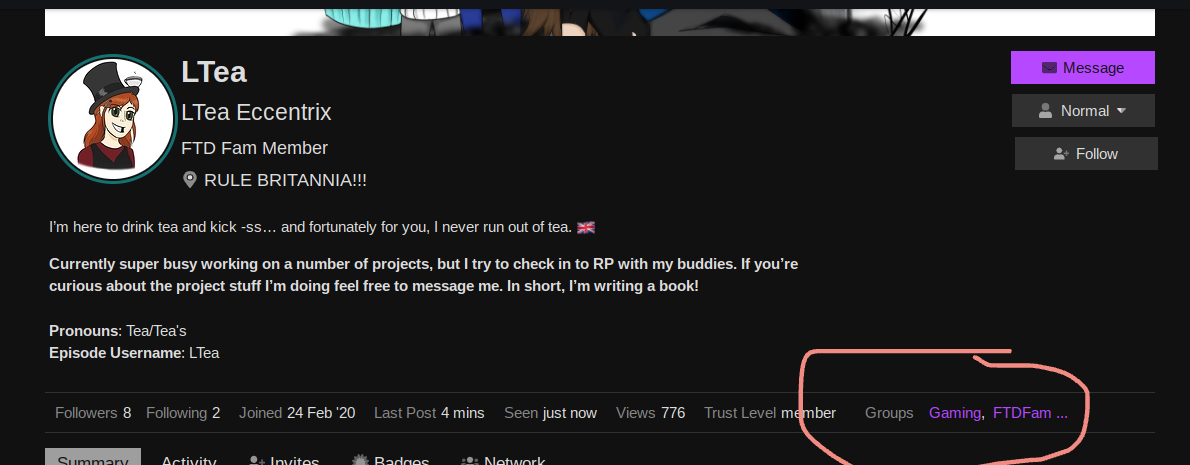Switch to the Summary tab

click(x=93, y=457)
